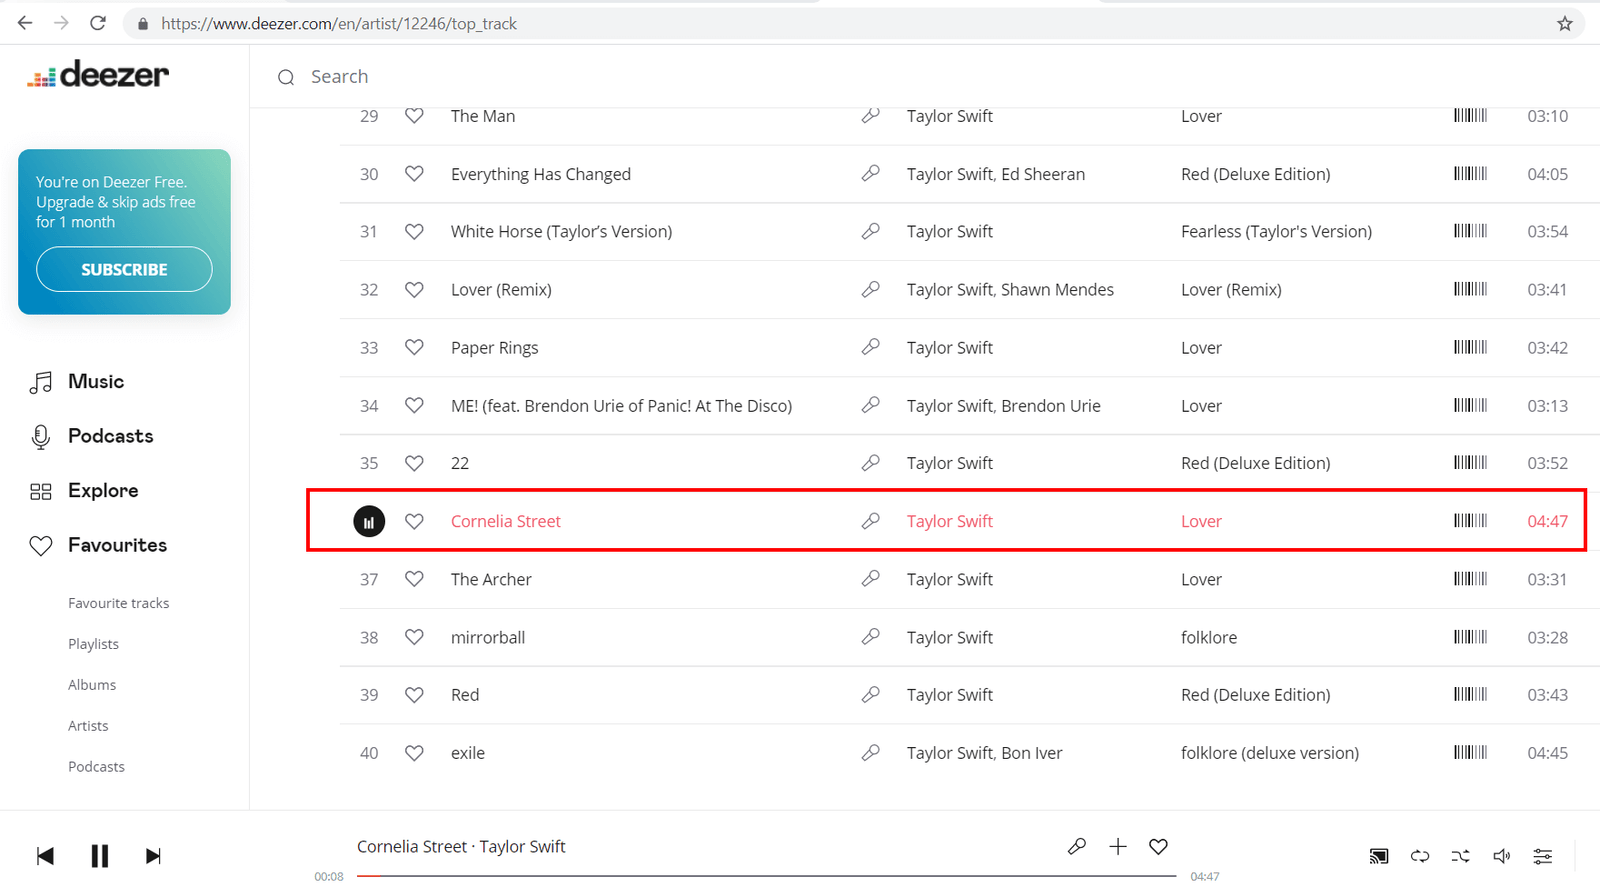Like Cornelia Street in the track row

tap(414, 521)
